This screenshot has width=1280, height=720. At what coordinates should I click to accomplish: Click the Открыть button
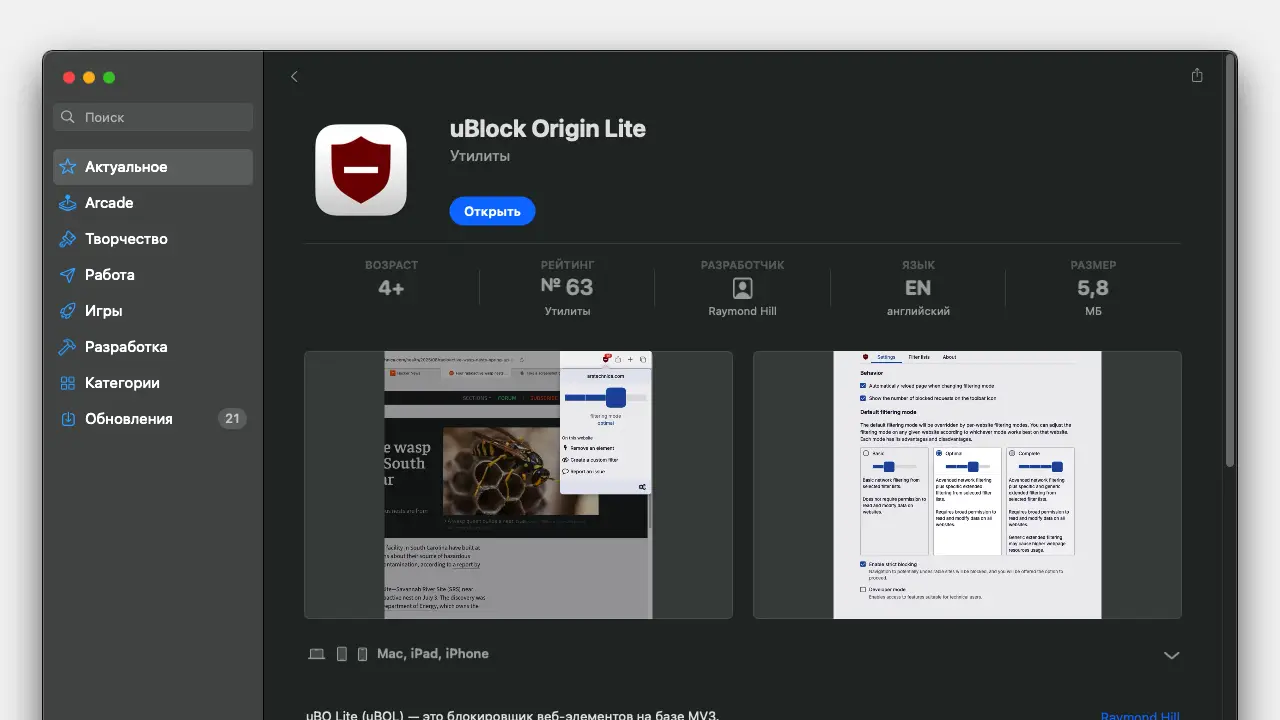click(x=492, y=211)
